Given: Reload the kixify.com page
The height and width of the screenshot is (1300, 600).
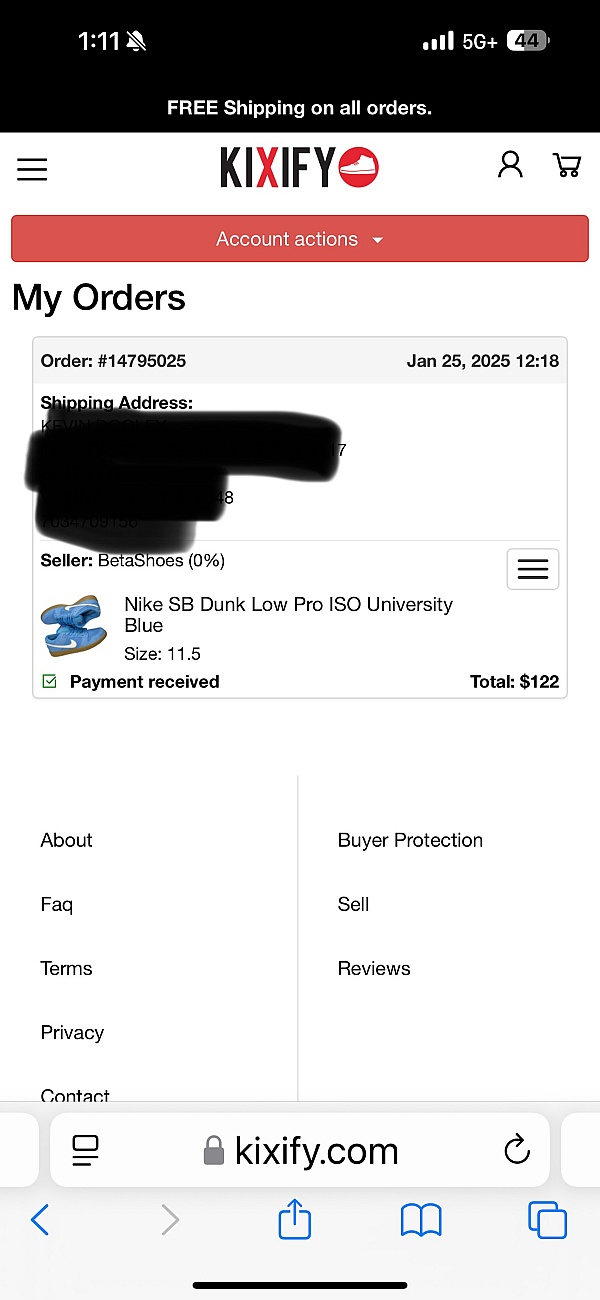Looking at the screenshot, I should tap(517, 1150).
